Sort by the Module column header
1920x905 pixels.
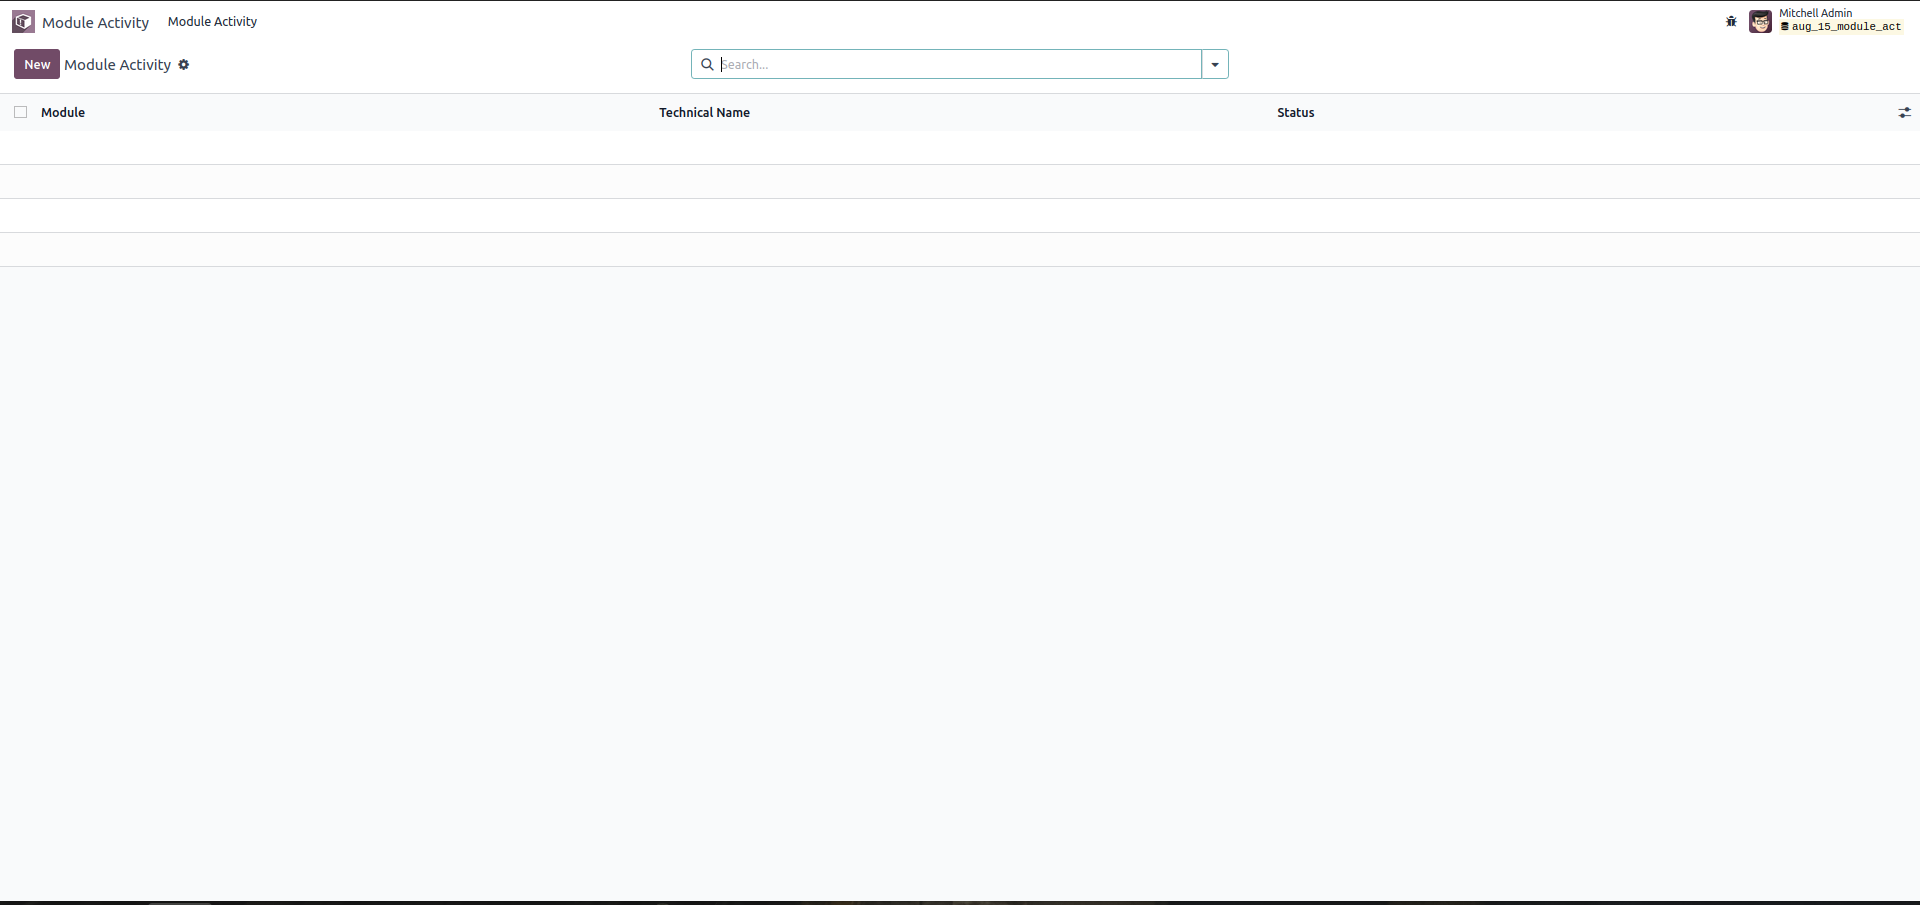click(63, 113)
